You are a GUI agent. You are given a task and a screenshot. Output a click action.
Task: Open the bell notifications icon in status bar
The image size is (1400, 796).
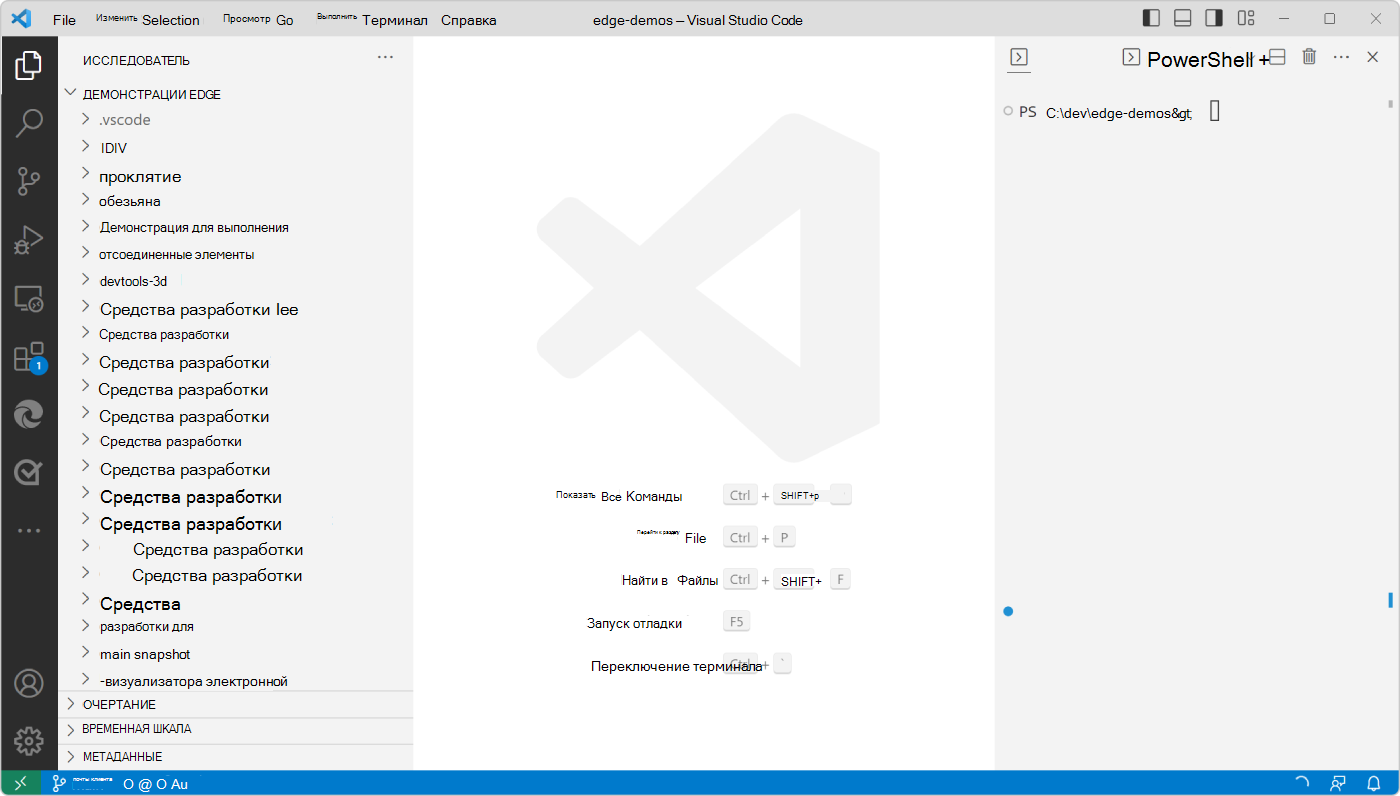[1372, 784]
